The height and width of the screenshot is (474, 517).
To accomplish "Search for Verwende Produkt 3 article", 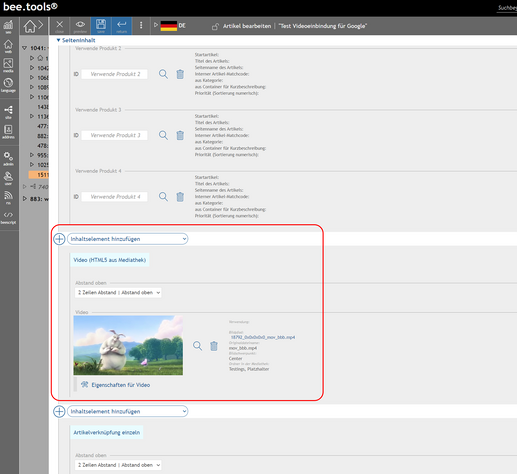I will (163, 135).
